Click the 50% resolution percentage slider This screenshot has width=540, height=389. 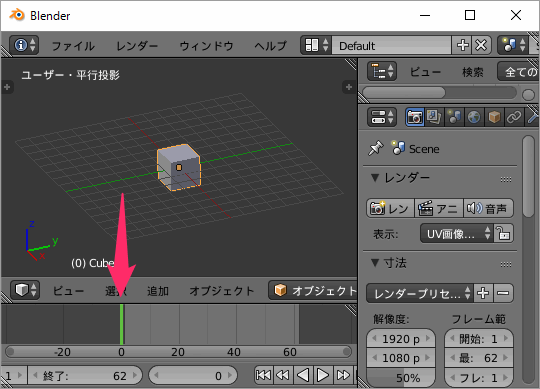401,377
